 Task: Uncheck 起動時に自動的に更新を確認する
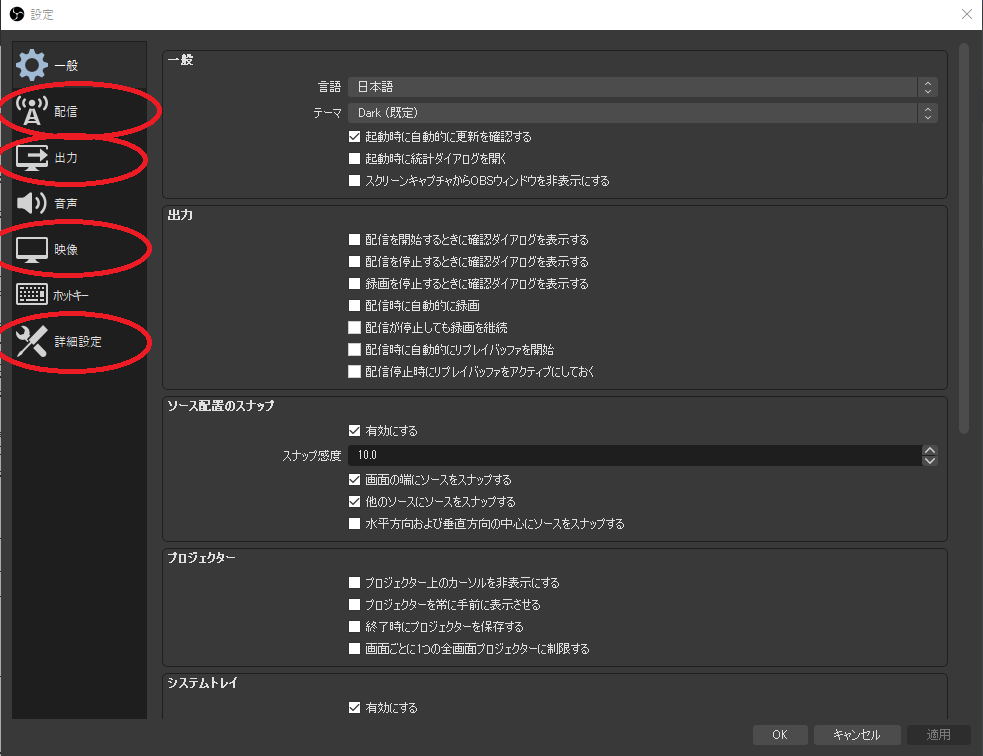coord(354,137)
